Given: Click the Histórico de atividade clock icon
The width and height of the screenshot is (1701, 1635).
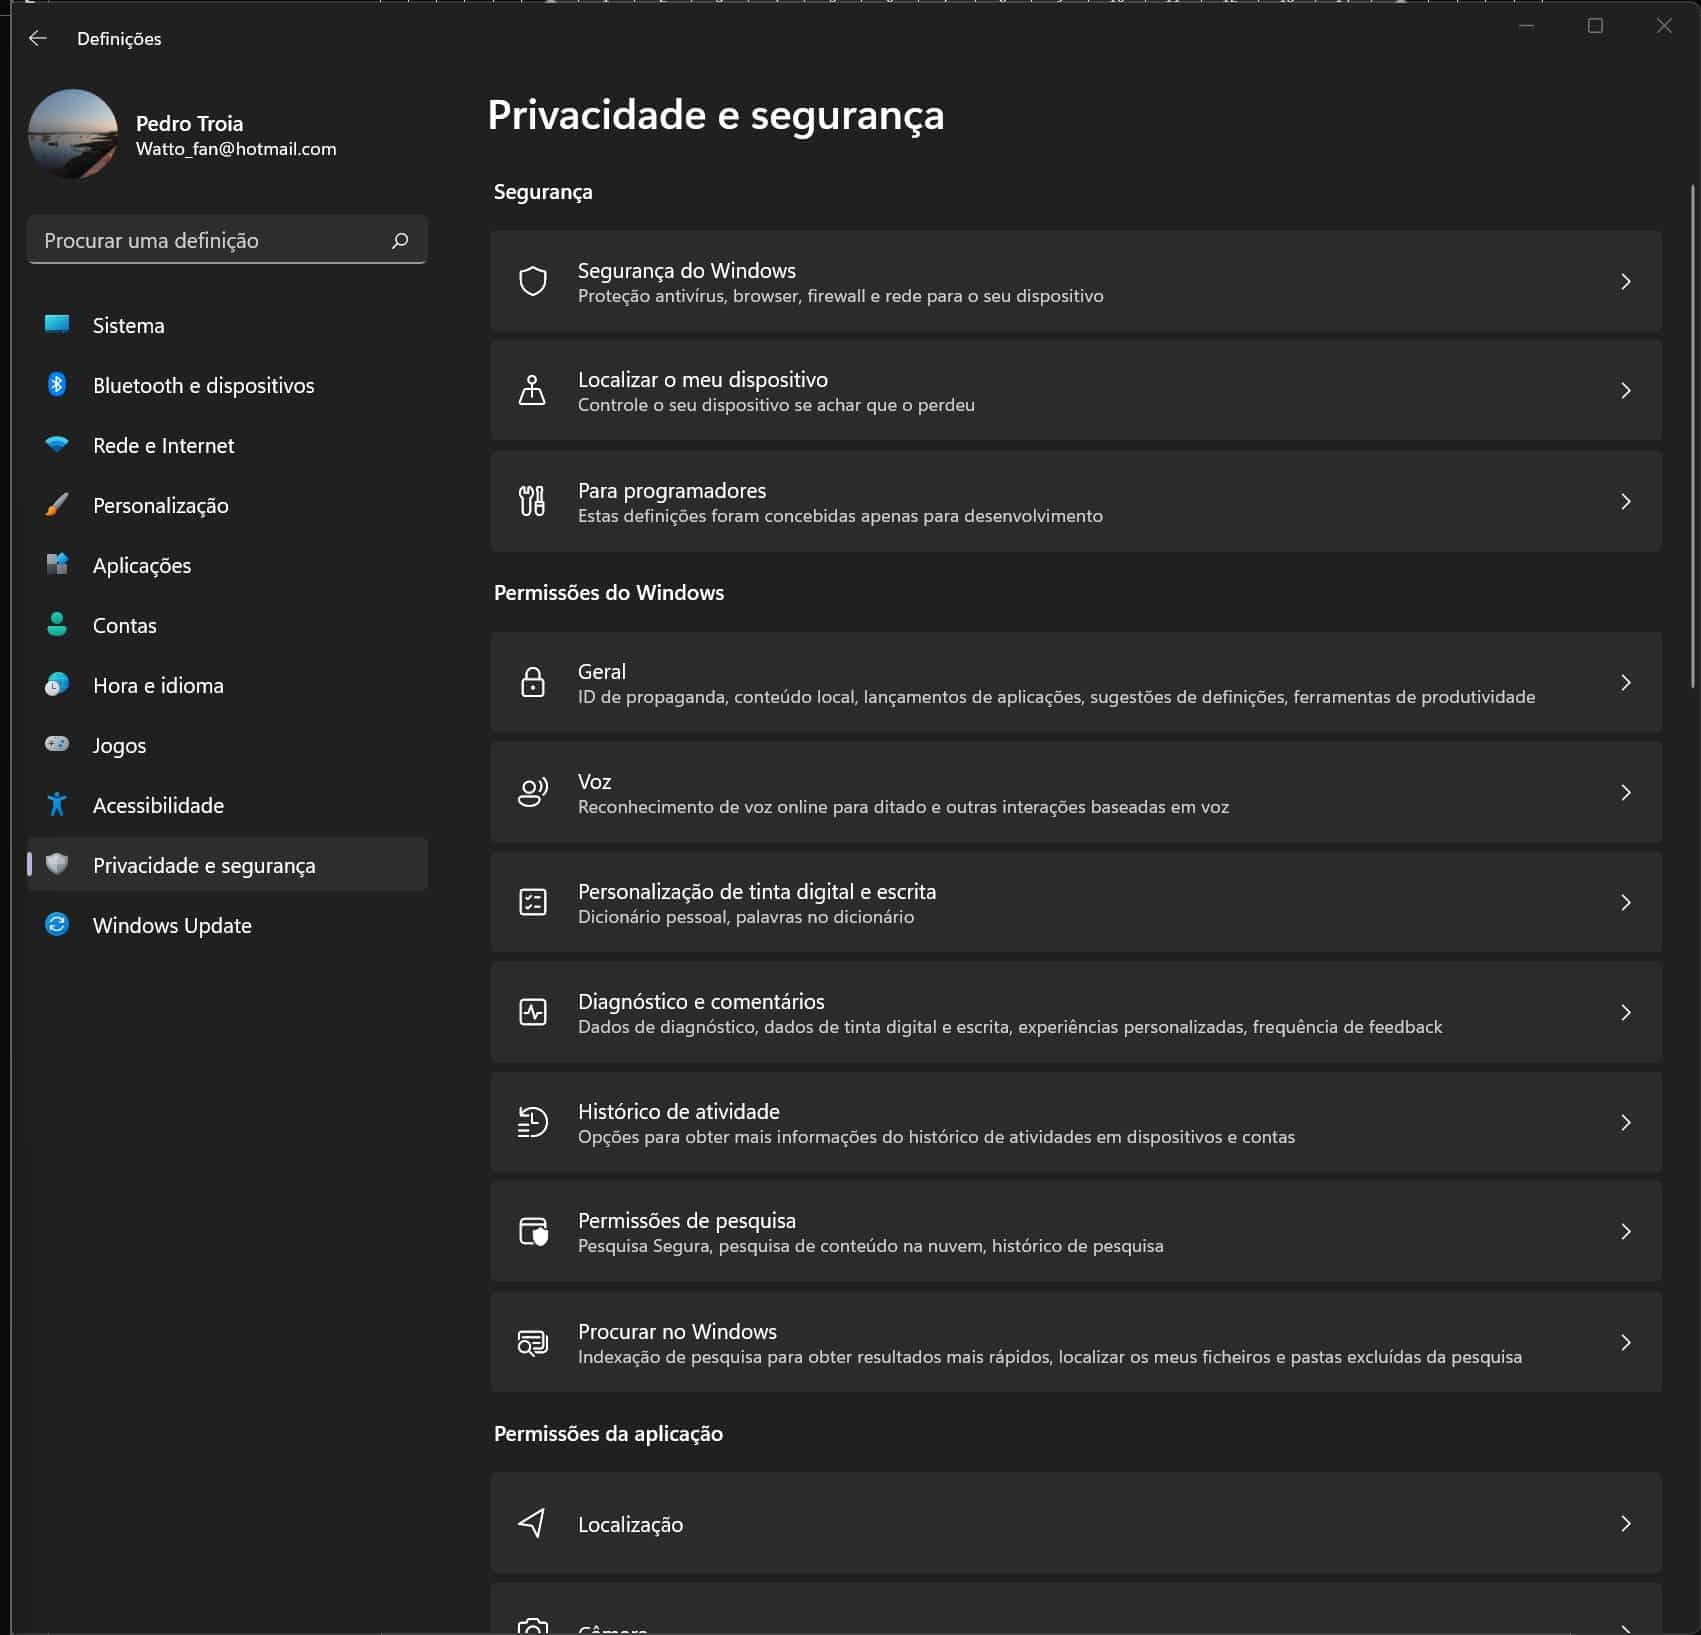Looking at the screenshot, I should (532, 1123).
